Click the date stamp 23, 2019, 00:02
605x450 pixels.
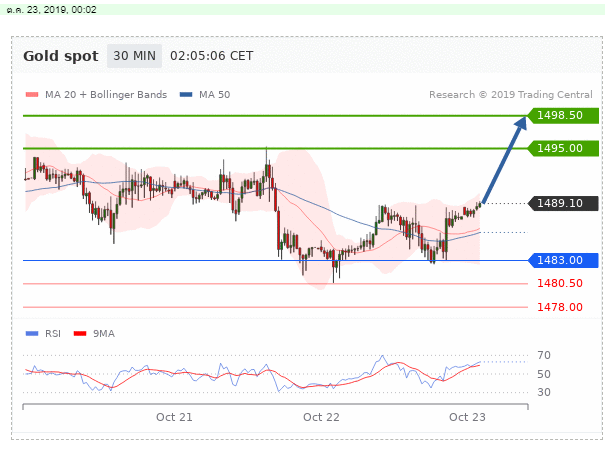click(x=51, y=10)
